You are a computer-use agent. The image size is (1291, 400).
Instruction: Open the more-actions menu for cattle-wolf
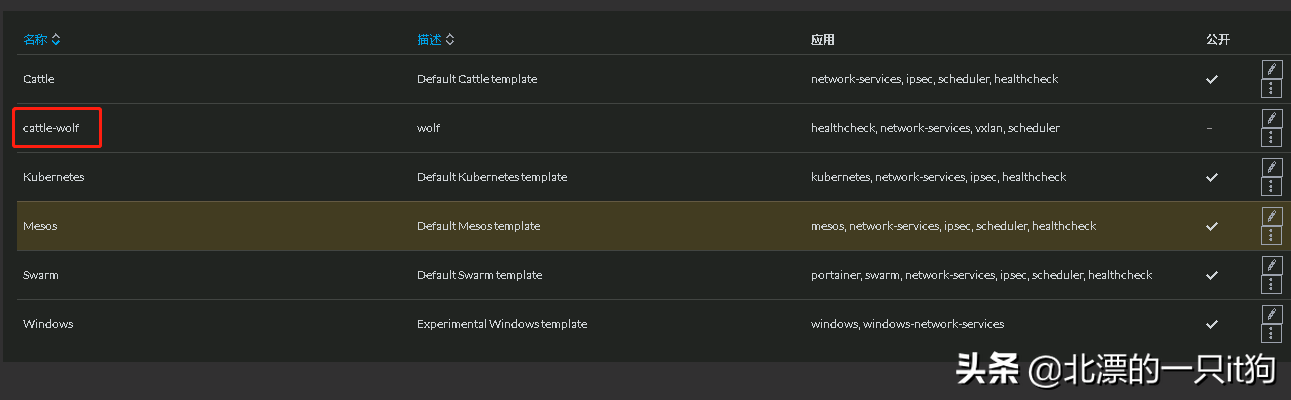(x=1271, y=137)
